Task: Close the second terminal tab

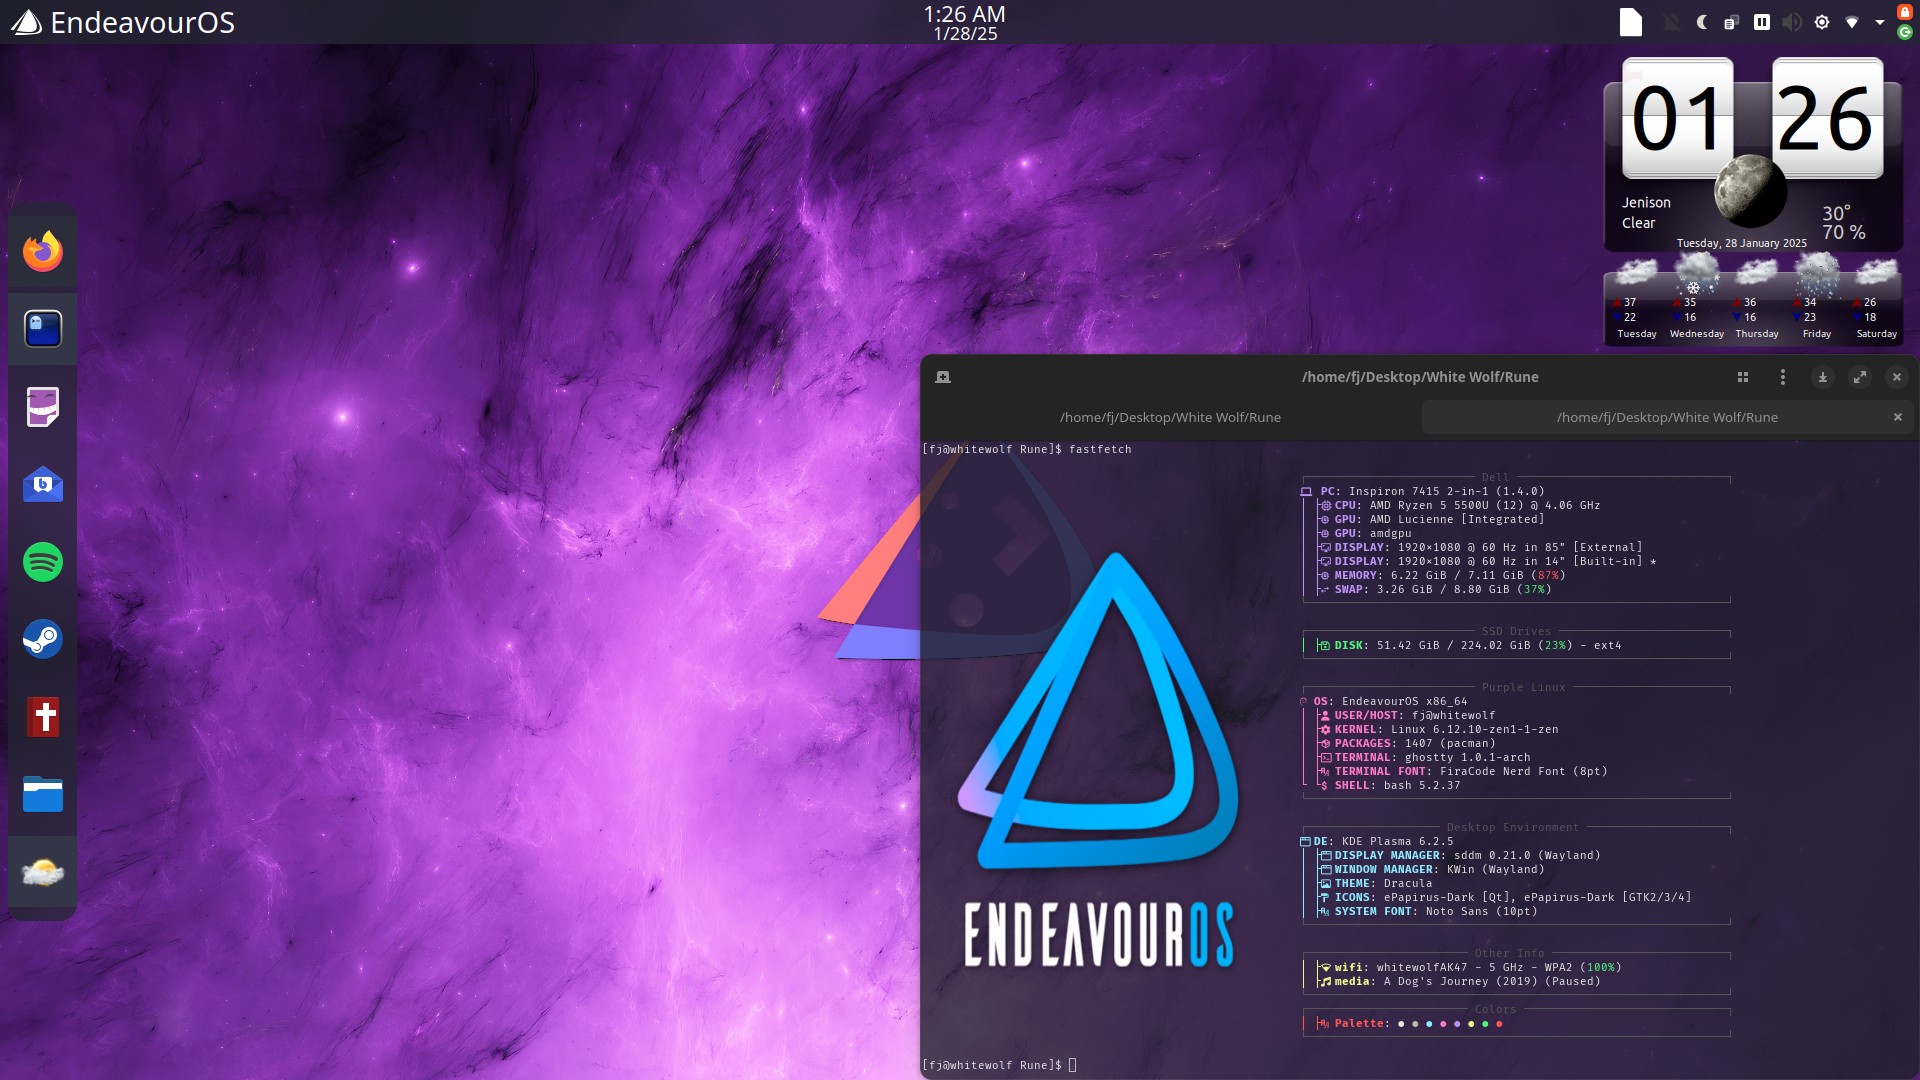Action: [1897, 417]
